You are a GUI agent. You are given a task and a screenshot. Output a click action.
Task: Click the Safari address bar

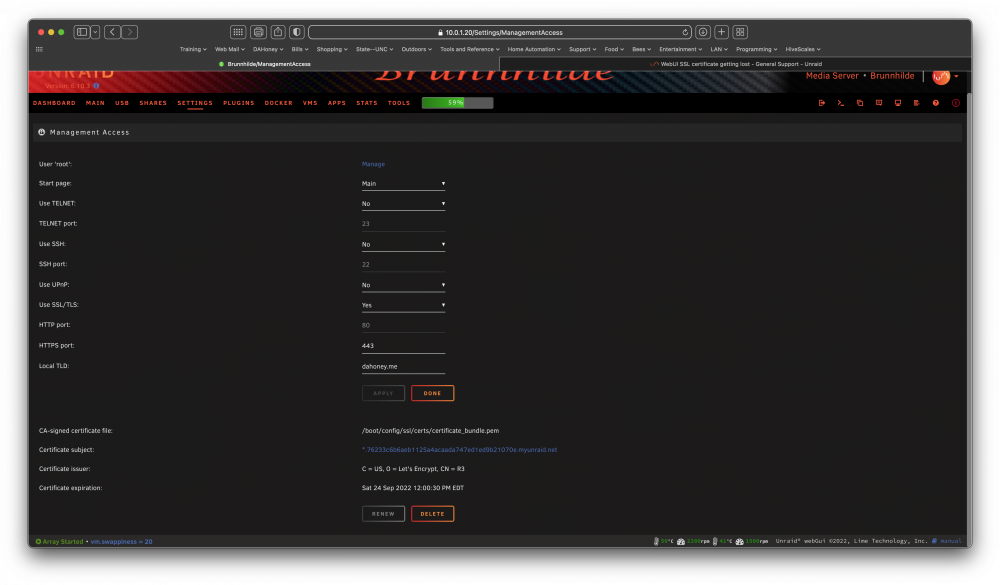[x=501, y=32]
